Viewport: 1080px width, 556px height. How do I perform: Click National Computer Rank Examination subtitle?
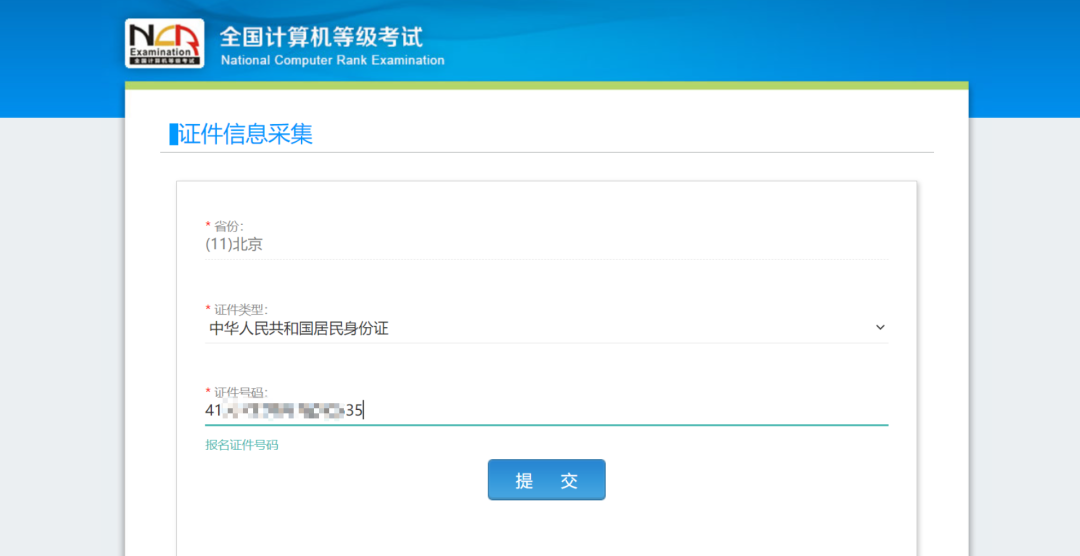pyautogui.click(x=333, y=61)
